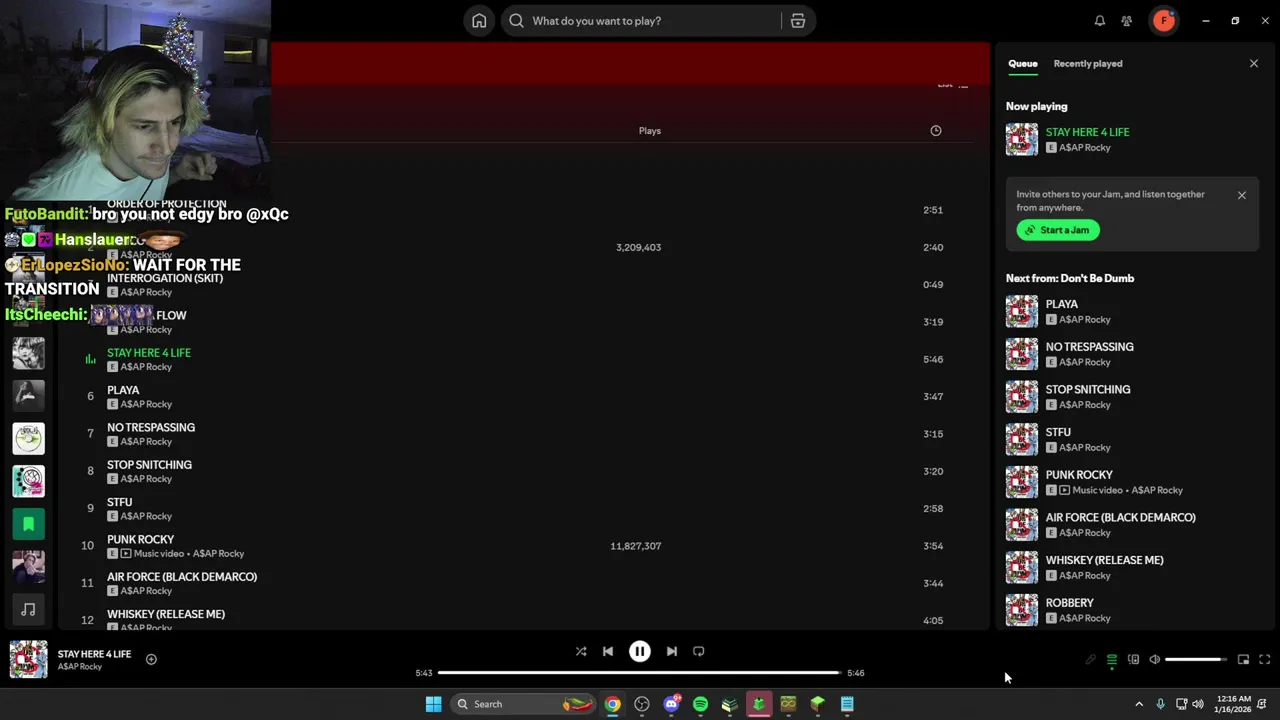Close the Queue panel
This screenshot has width=1280, height=720.
coord(1254,63)
